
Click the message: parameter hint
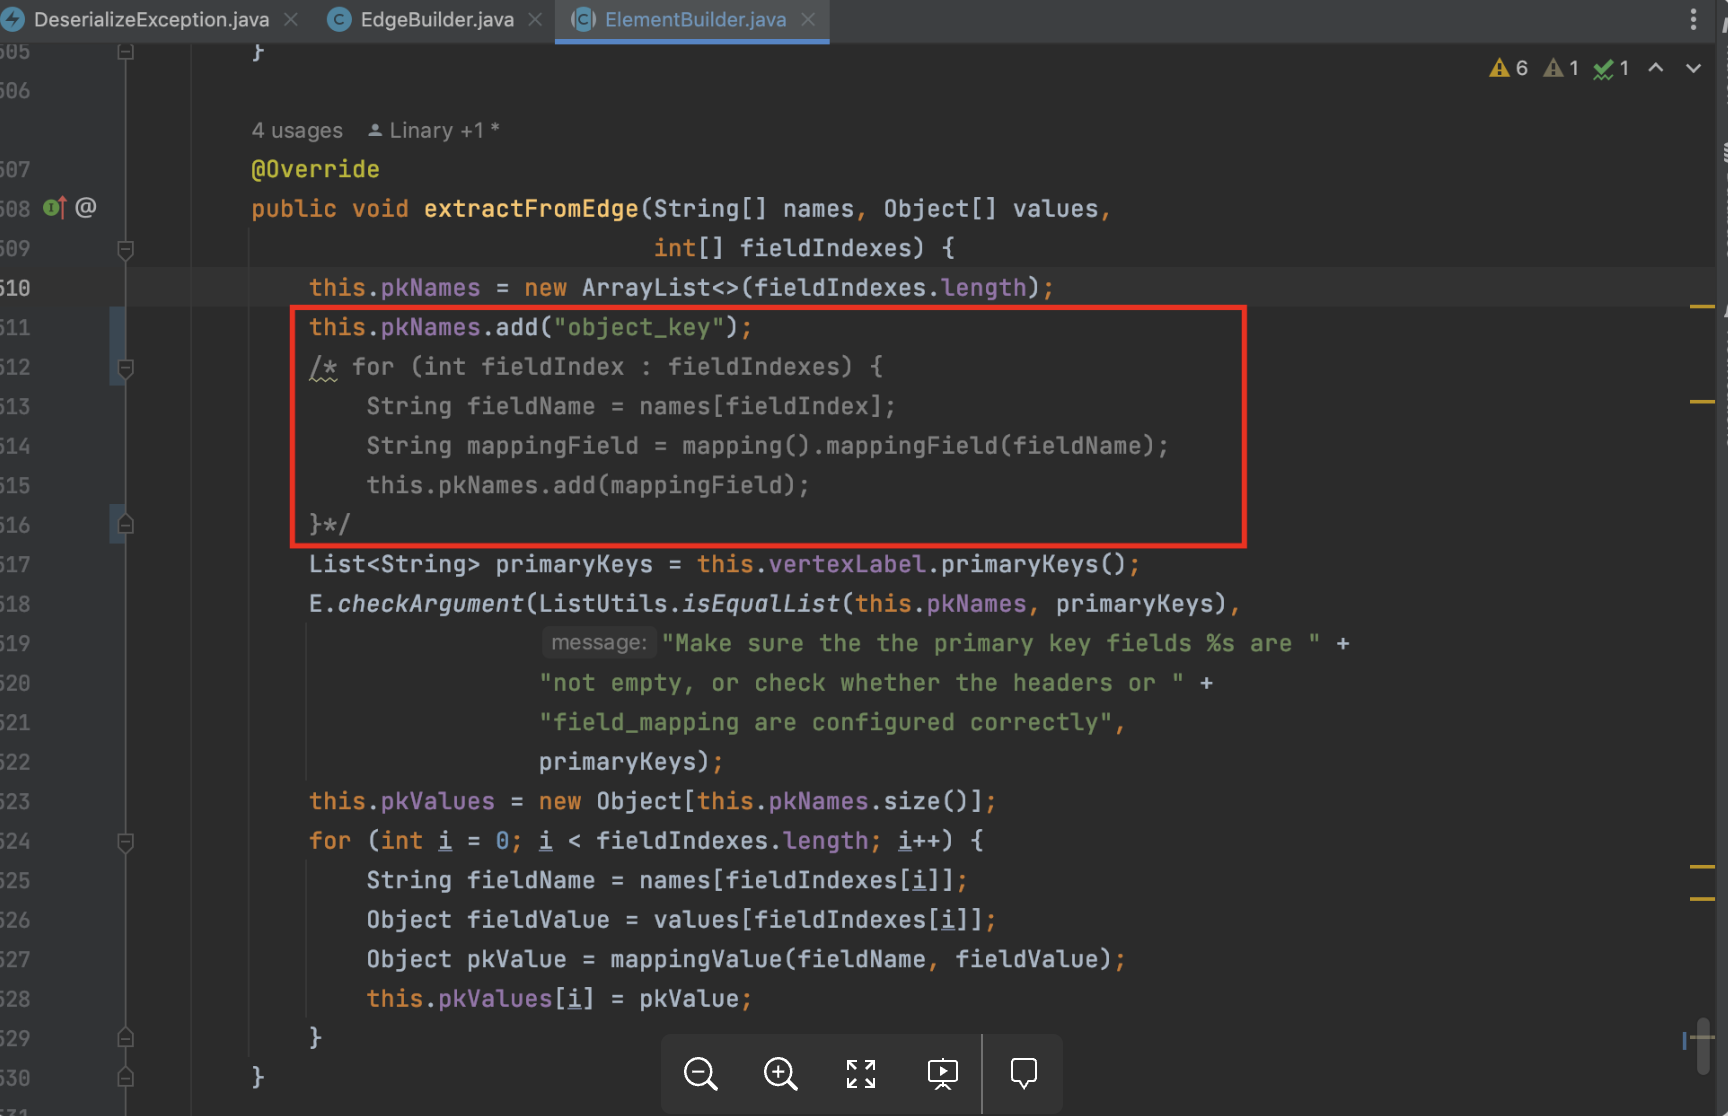599,642
